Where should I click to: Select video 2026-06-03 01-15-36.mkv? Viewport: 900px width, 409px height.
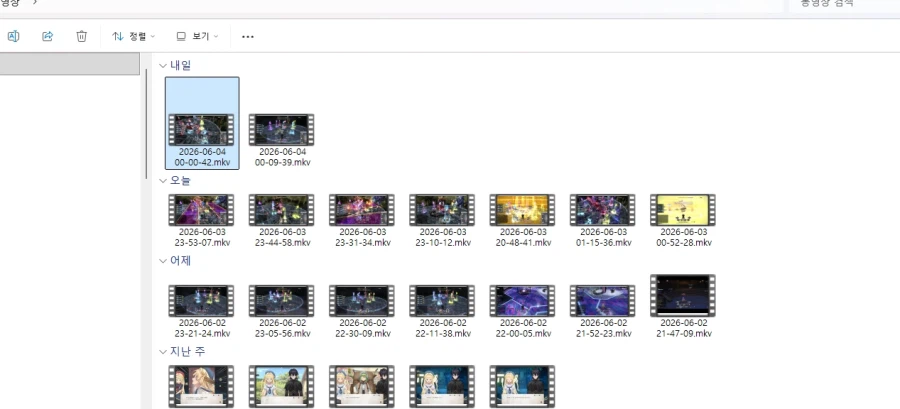click(x=603, y=221)
